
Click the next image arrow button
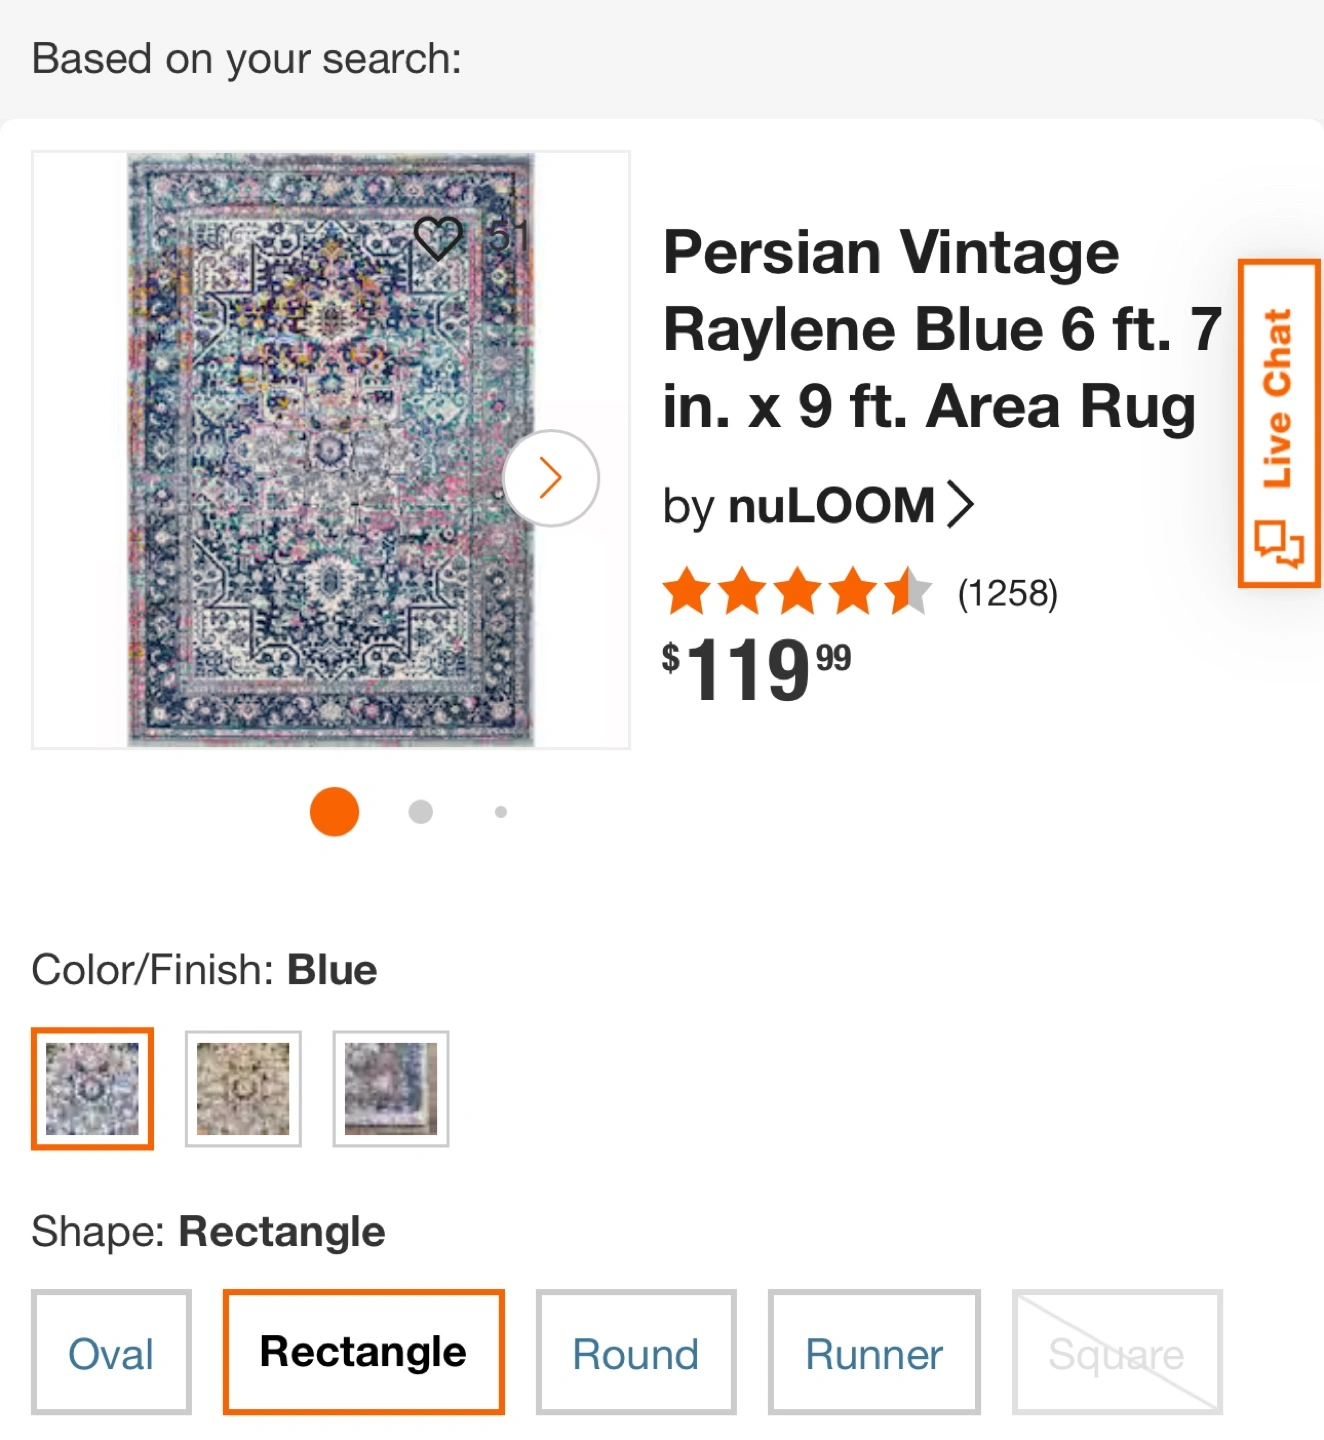coord(551,478)
